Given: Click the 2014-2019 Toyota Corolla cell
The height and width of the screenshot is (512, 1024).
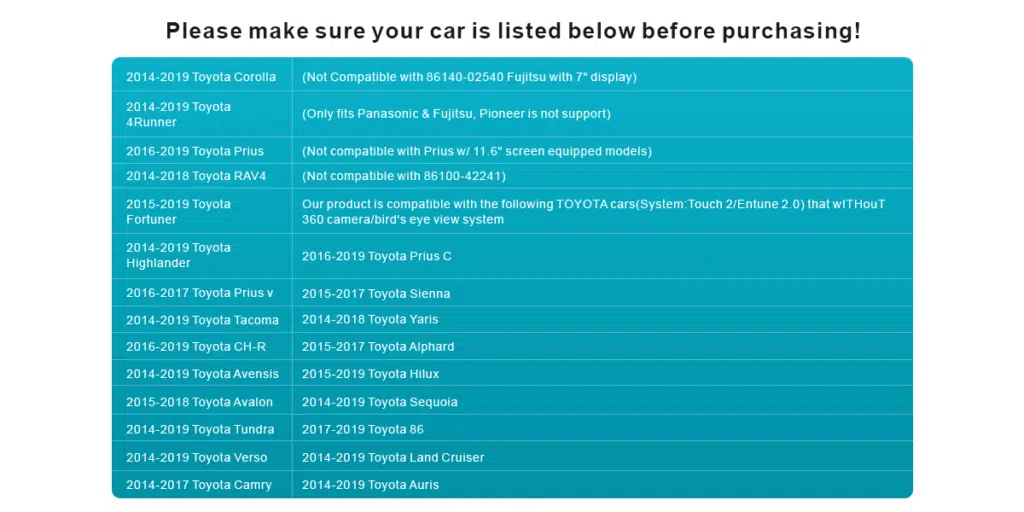Looking at the screenshot, I should (x=201, y=77).
